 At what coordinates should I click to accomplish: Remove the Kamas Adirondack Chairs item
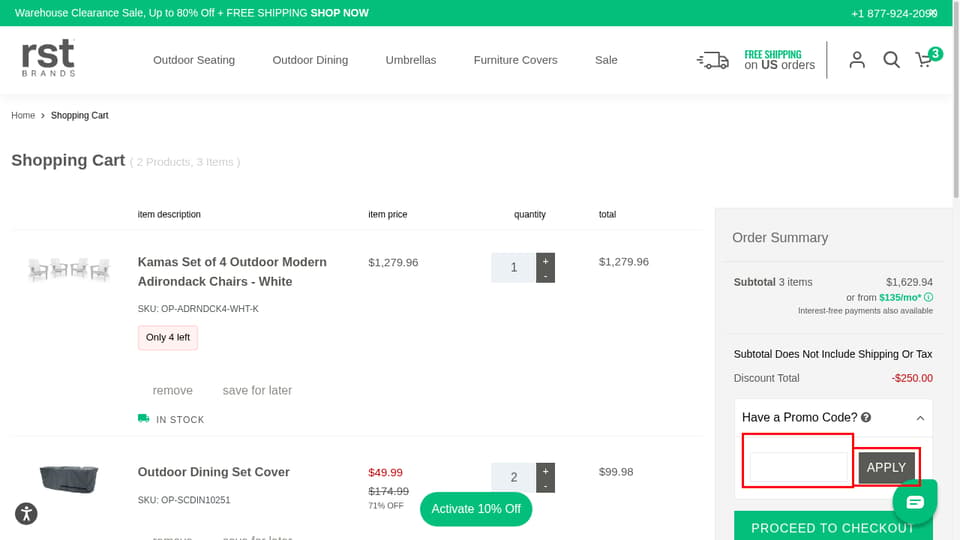pyautogui.click(x=173, y=391)
